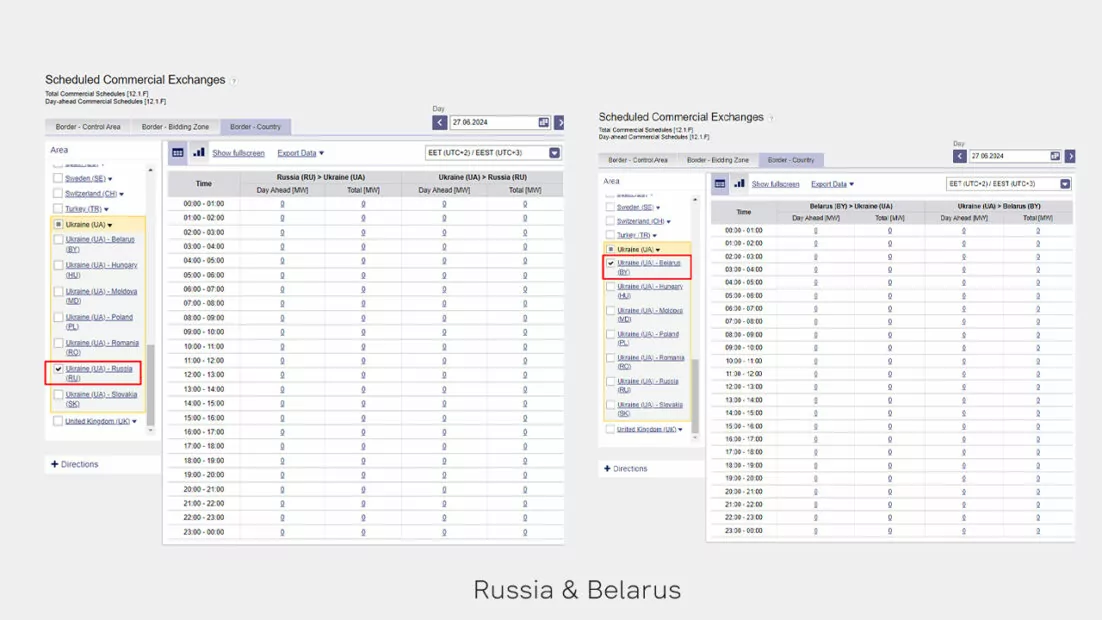Open Border - Bidding Zone tab in right panel
Image resolution: width=1102 pixels, height=620 pixels.
[x=718, y=160]
